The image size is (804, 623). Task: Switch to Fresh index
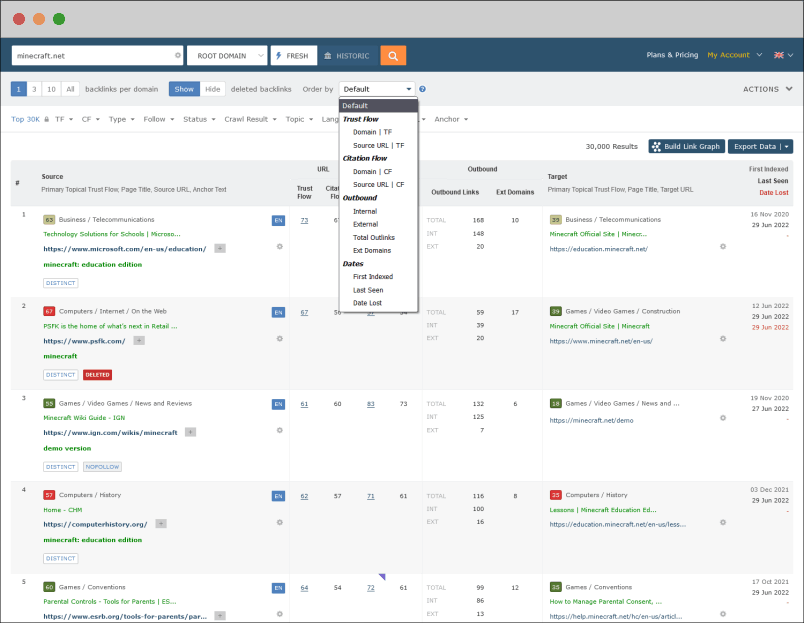pyautogui.click(x=294, y=55)
